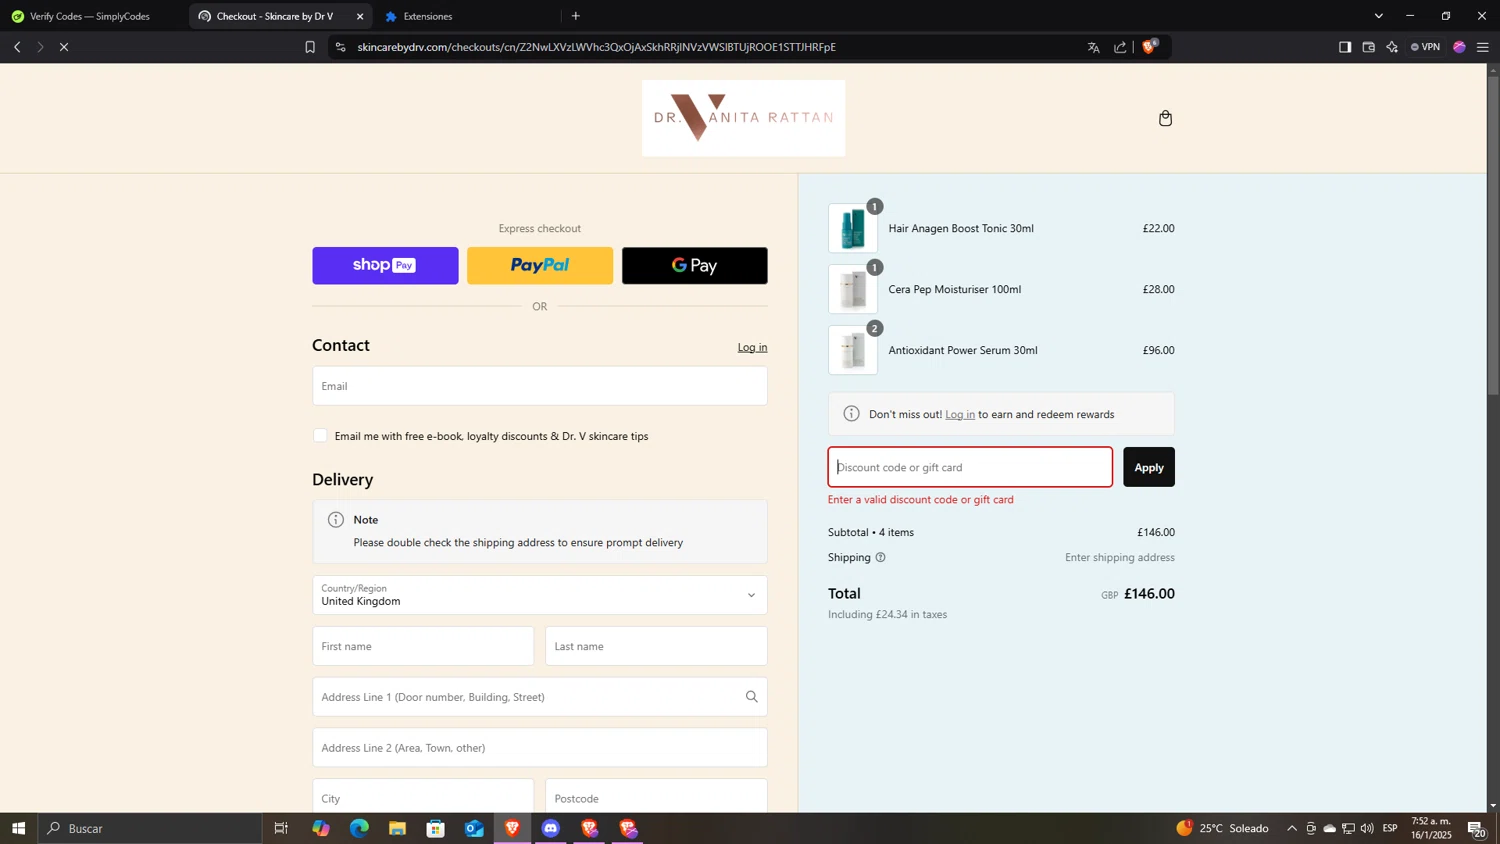
Task: Focus the discount code input field
Action: tap(970, 467)
